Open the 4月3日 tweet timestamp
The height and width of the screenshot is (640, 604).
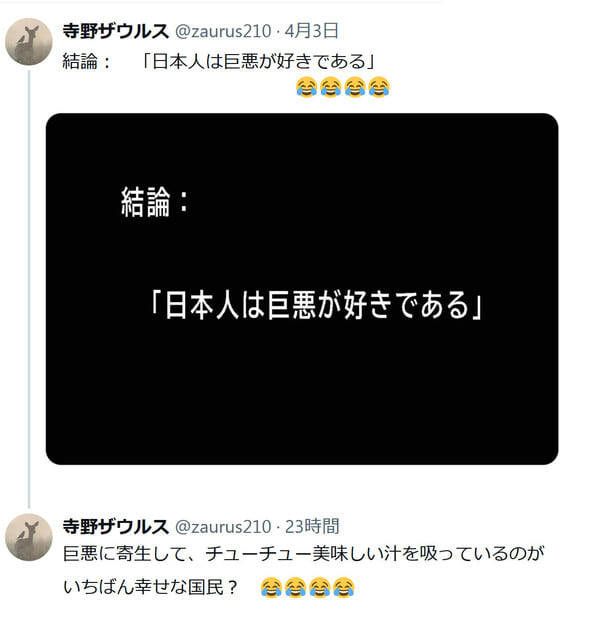point(312,31)
